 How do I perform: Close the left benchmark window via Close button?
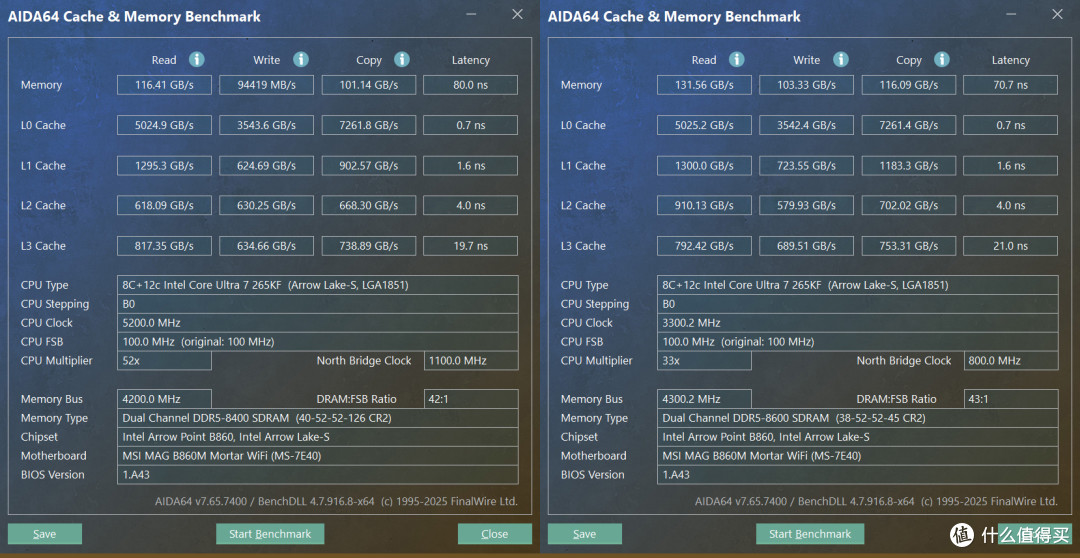(495, 534)
